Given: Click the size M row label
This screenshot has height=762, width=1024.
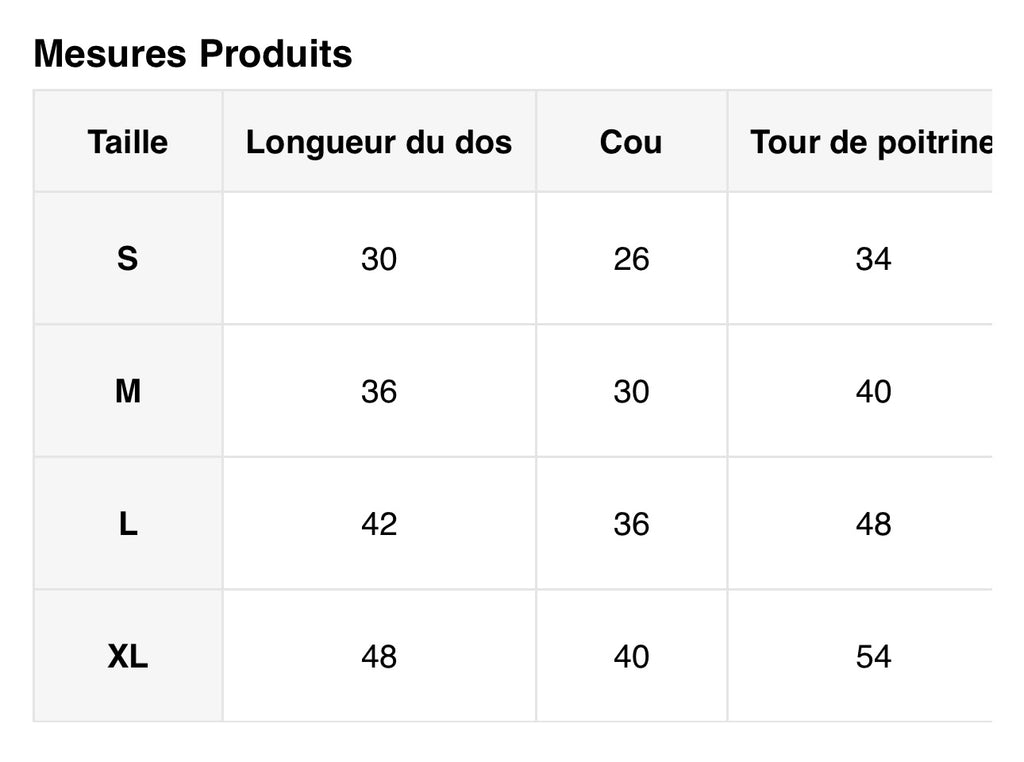Looking at the screenshot, I should click(x=127, y=391).
